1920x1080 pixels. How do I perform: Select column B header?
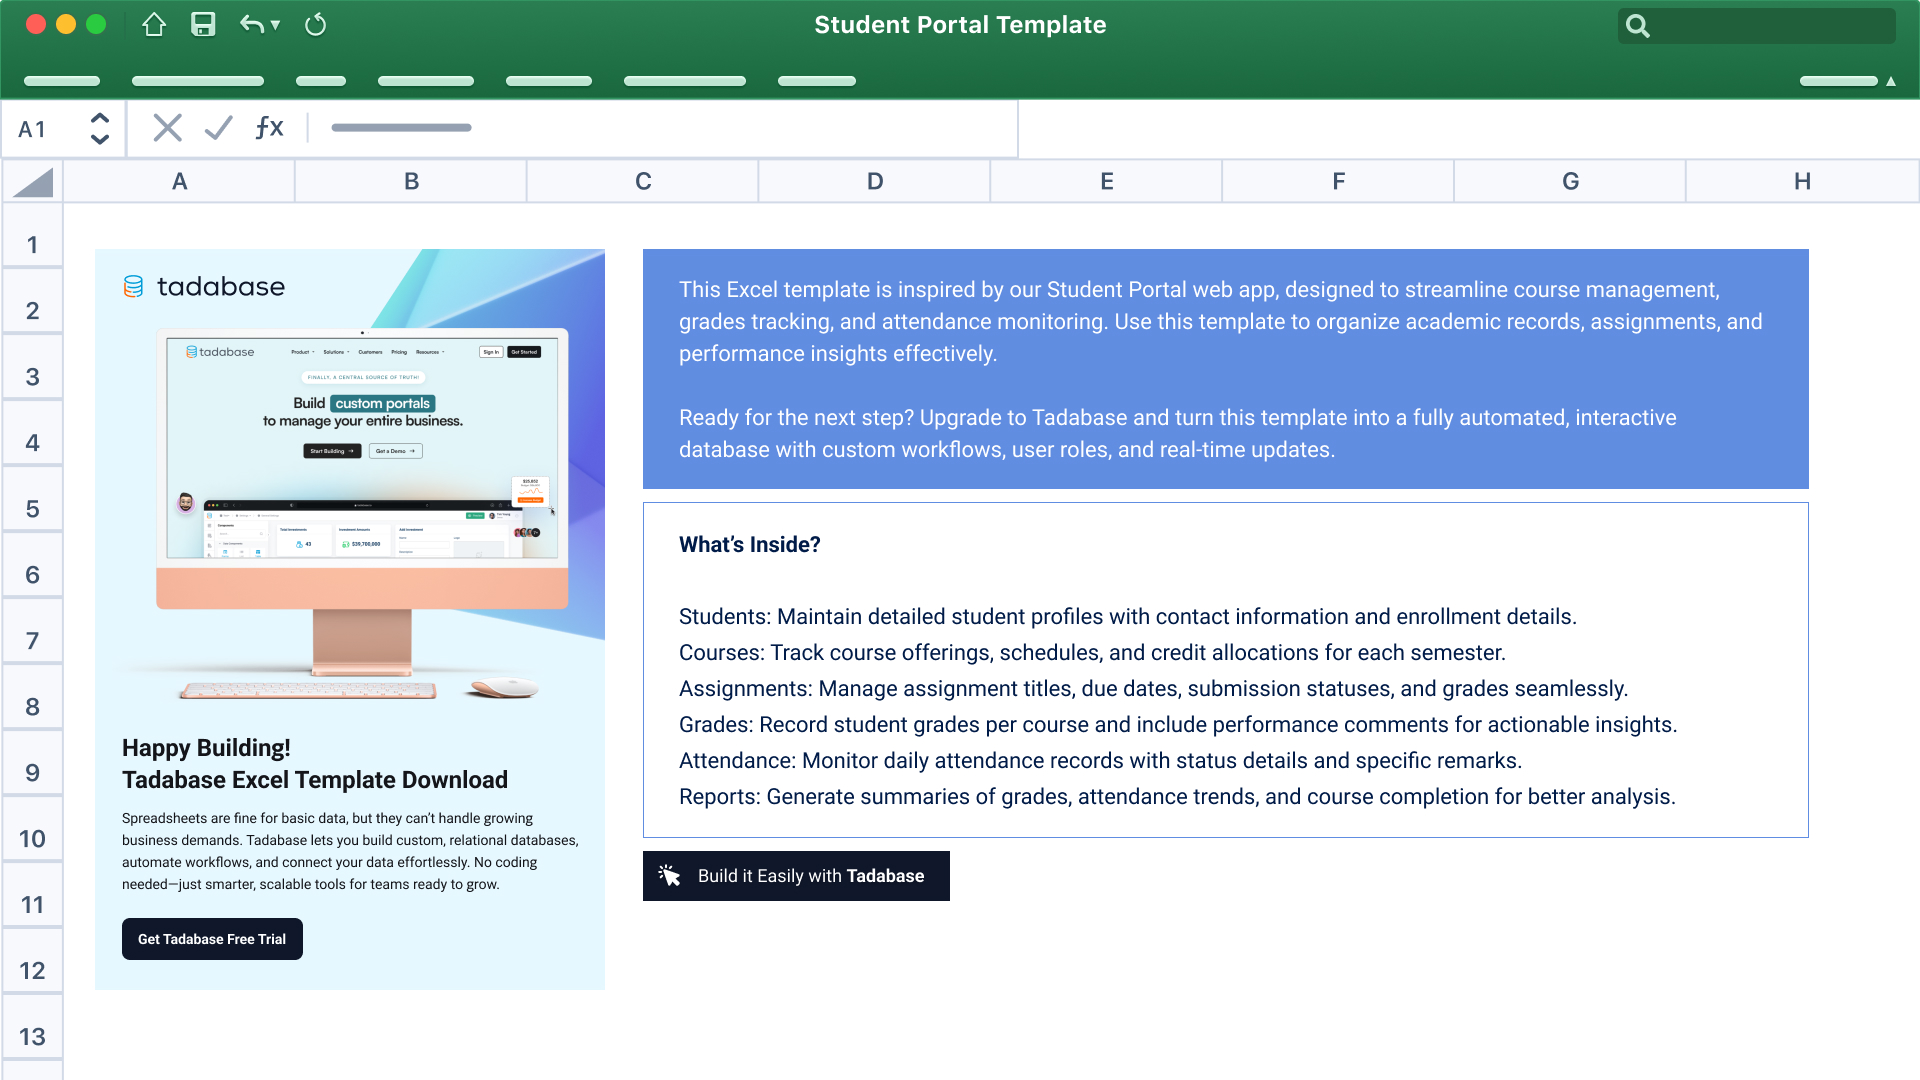click(x=411, y=182)
